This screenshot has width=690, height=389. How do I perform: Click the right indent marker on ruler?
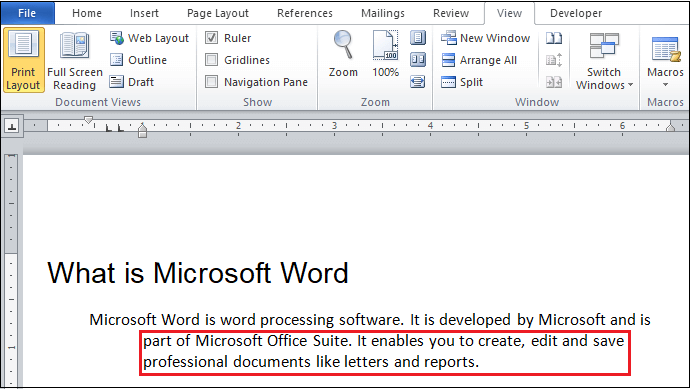(671, 127)
